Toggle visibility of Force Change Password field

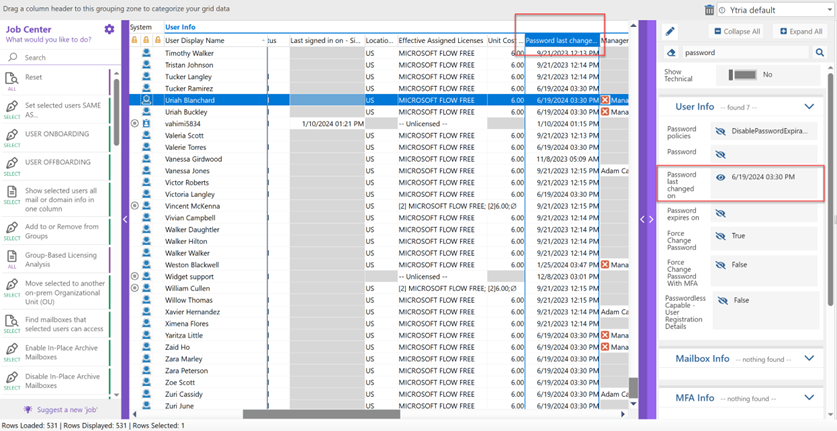pos(721,236)
